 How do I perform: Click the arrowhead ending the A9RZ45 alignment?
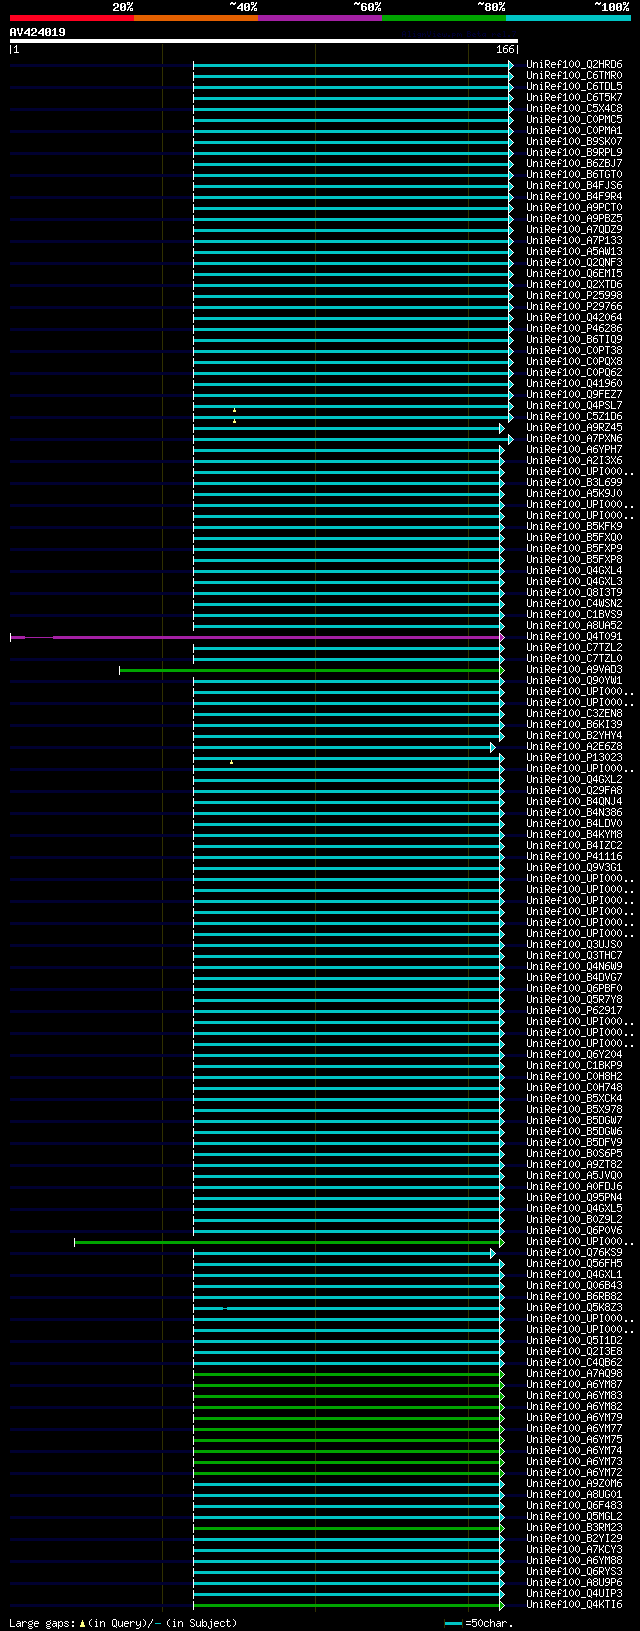coord(502,428)
